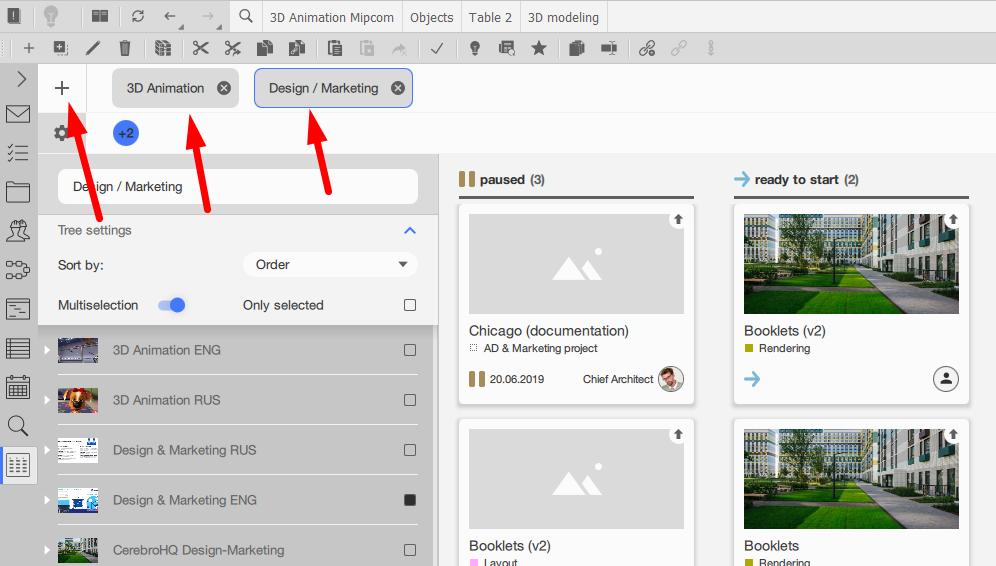The width and height of the screenshot is (996, 566).
Task: Click the pencil edit icon
Action: (93, 48)
